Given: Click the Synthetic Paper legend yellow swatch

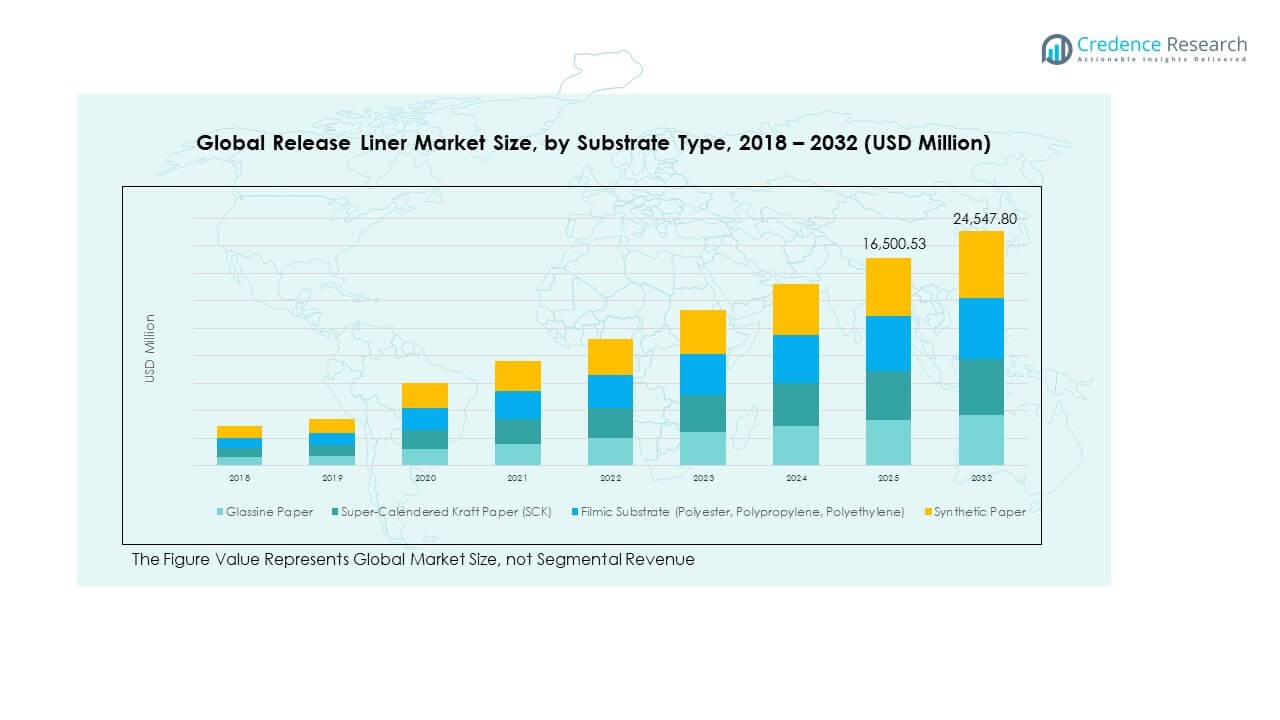Looking at the screenshot, I should click(x=926, y=512).
